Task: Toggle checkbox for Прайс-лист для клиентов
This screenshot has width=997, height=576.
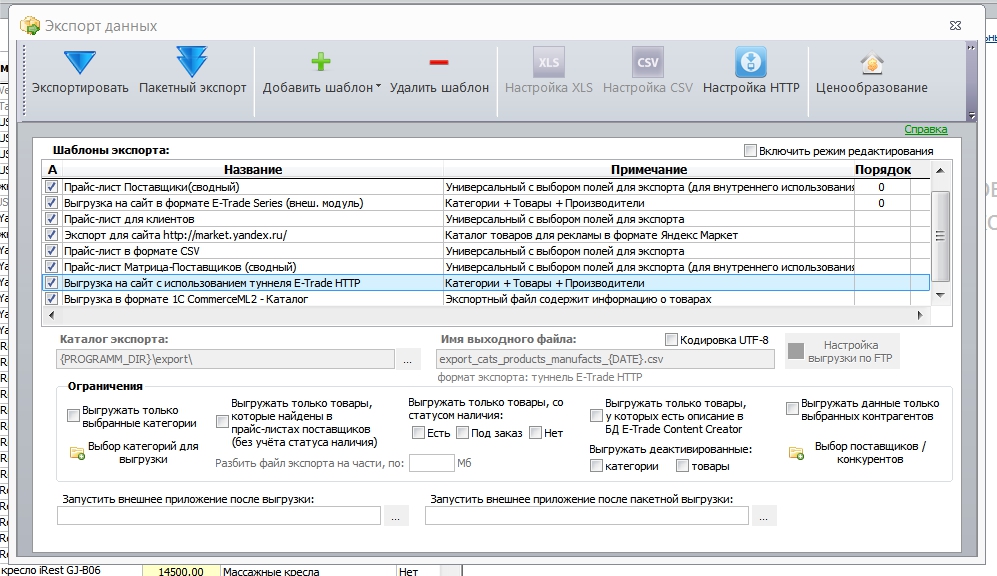Action: pos(52,219)
